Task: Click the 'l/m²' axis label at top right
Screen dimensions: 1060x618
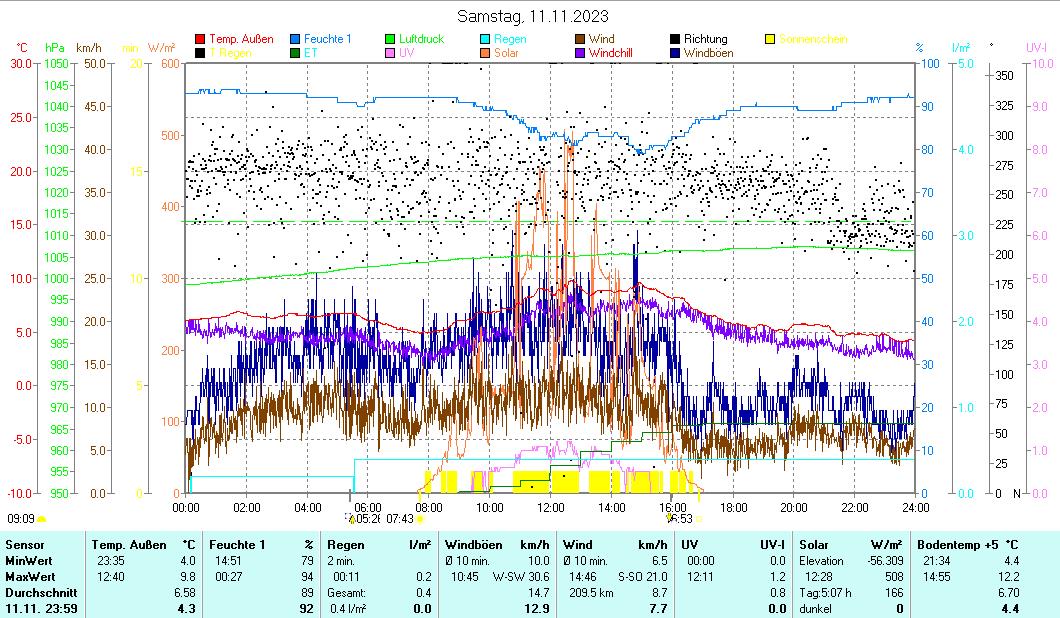Action: coord(961,48)
